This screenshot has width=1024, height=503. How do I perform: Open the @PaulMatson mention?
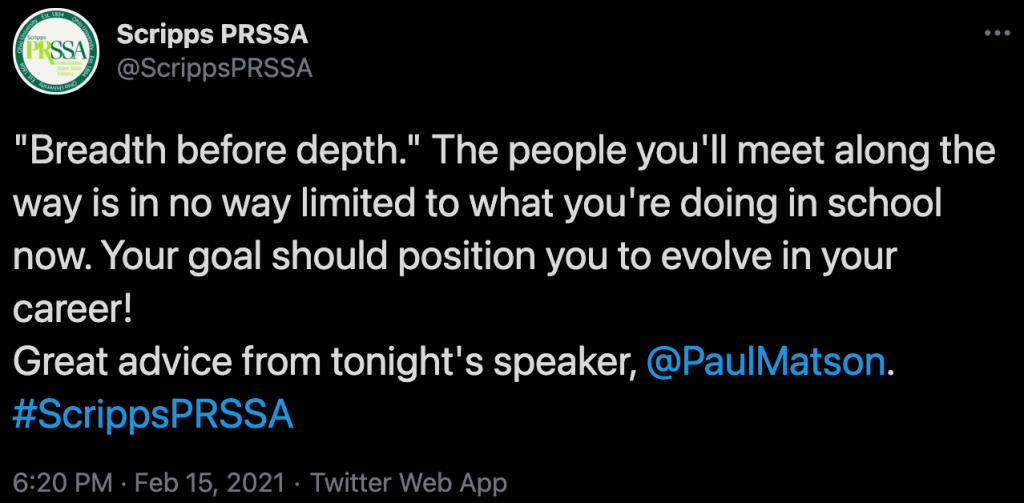tap(766, 361)
